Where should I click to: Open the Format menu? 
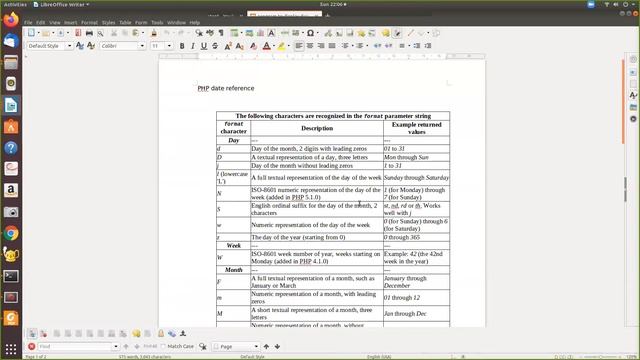click(x=89, y=22)
